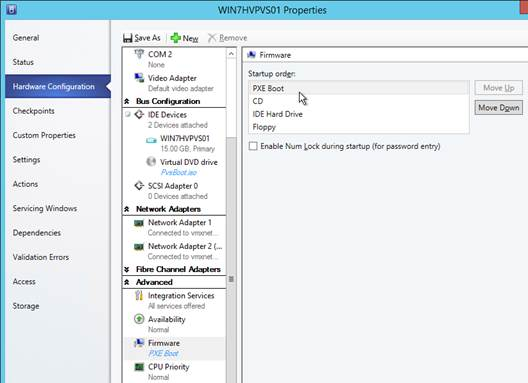The image size is (528, 383).
Task: Enable Num Lock during startup checkbox
Action: 253,146
